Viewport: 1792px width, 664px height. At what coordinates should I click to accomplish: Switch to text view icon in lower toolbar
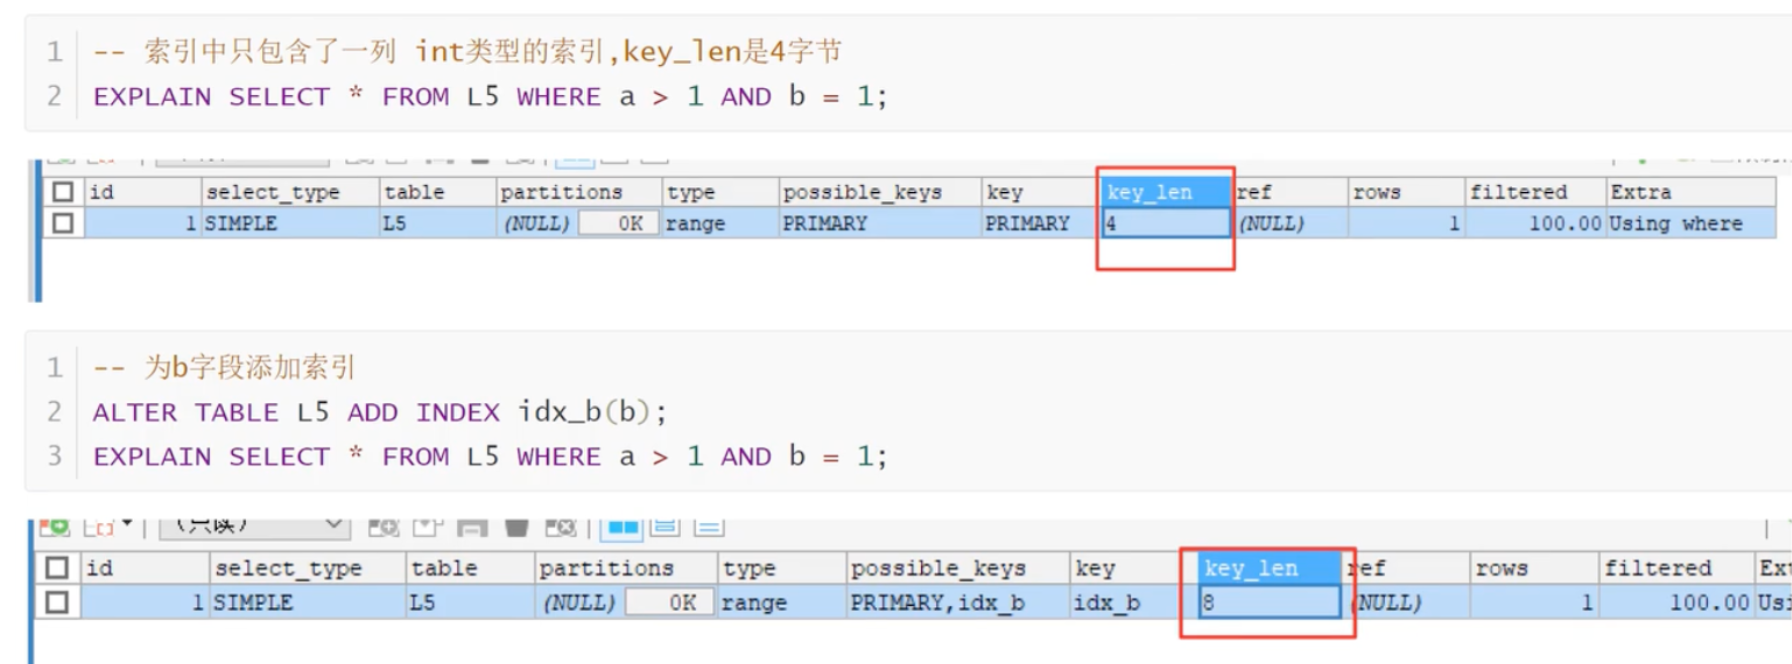click(x=709, y=526)
